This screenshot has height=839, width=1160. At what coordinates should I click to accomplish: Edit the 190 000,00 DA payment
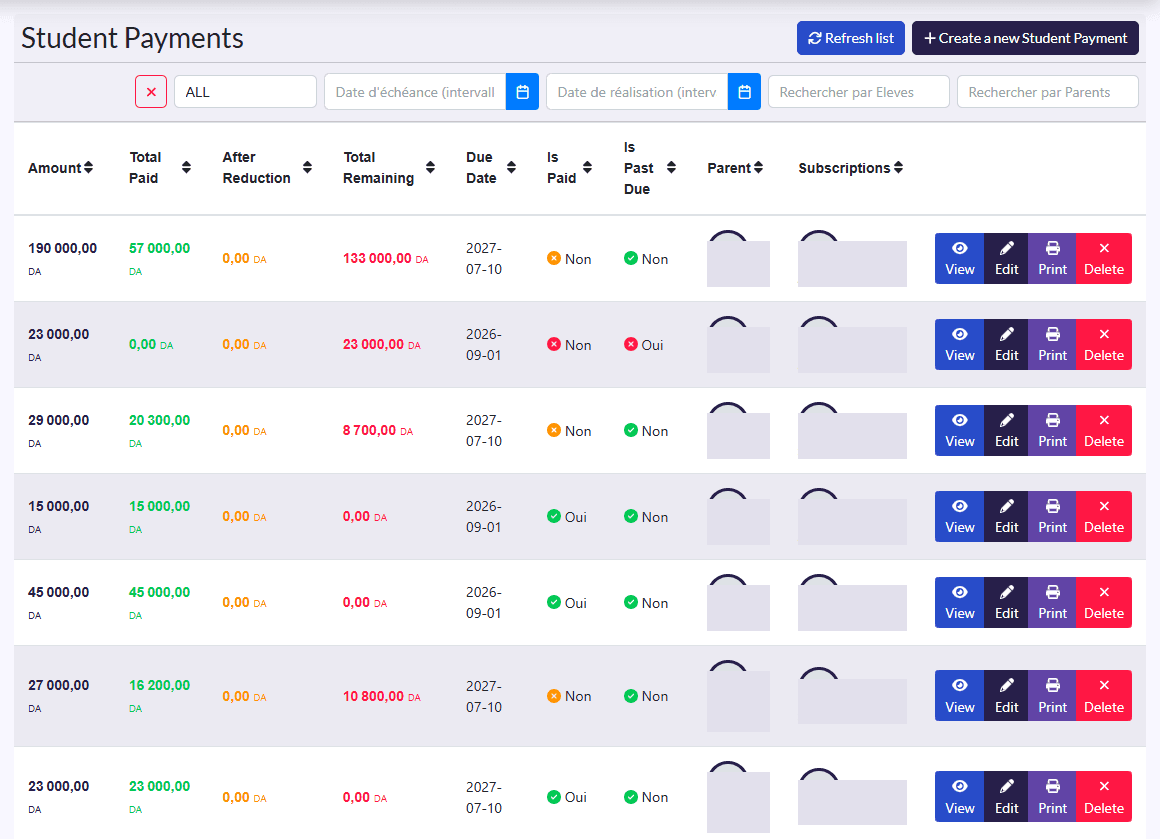point(1006,258)
